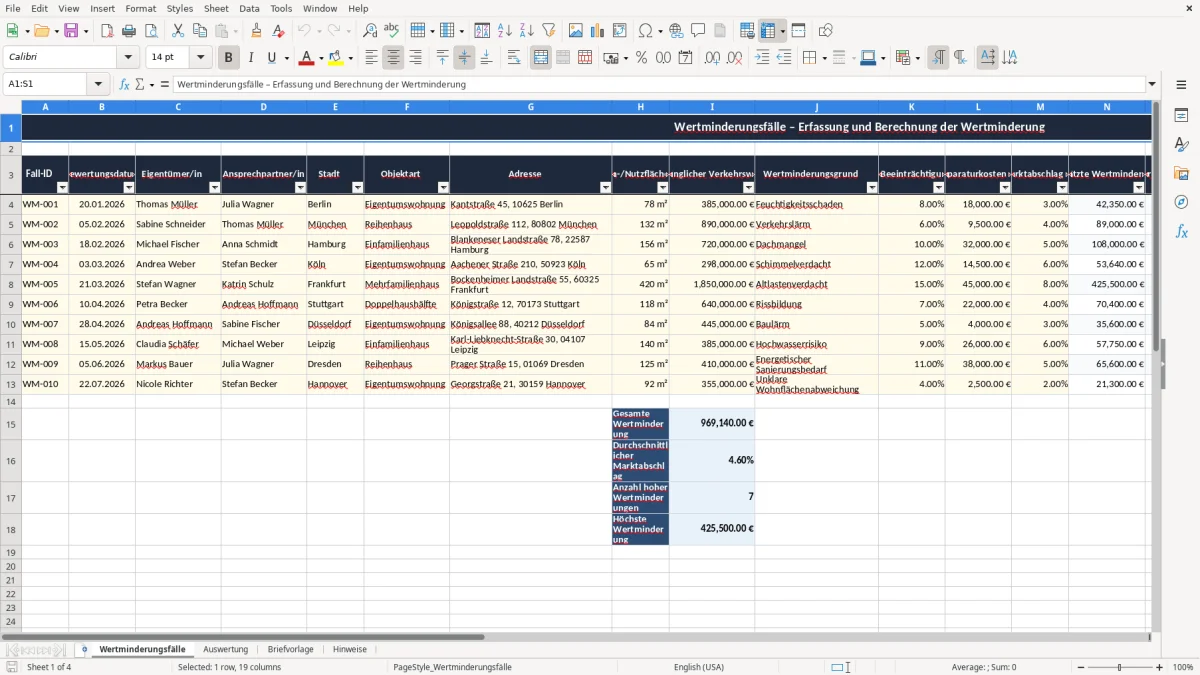Toggle Italic formatting
The width and height of the screenshot is (1200, 675).
pos(250,58)
